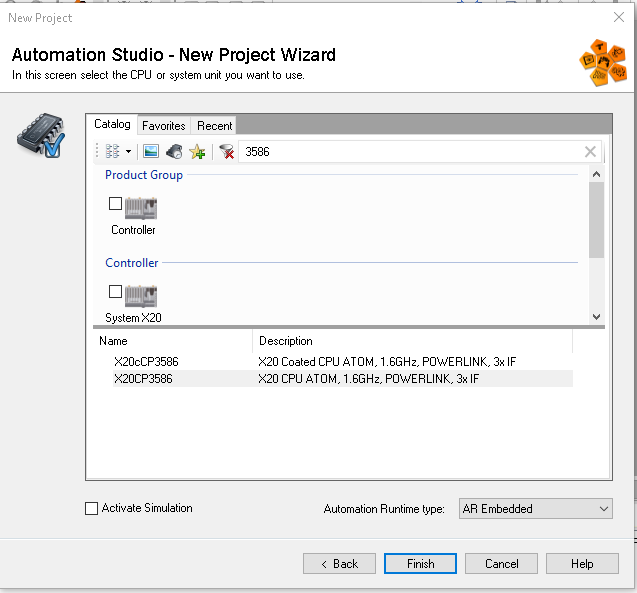Click the Product Group section heading

(x=144, y=175)
